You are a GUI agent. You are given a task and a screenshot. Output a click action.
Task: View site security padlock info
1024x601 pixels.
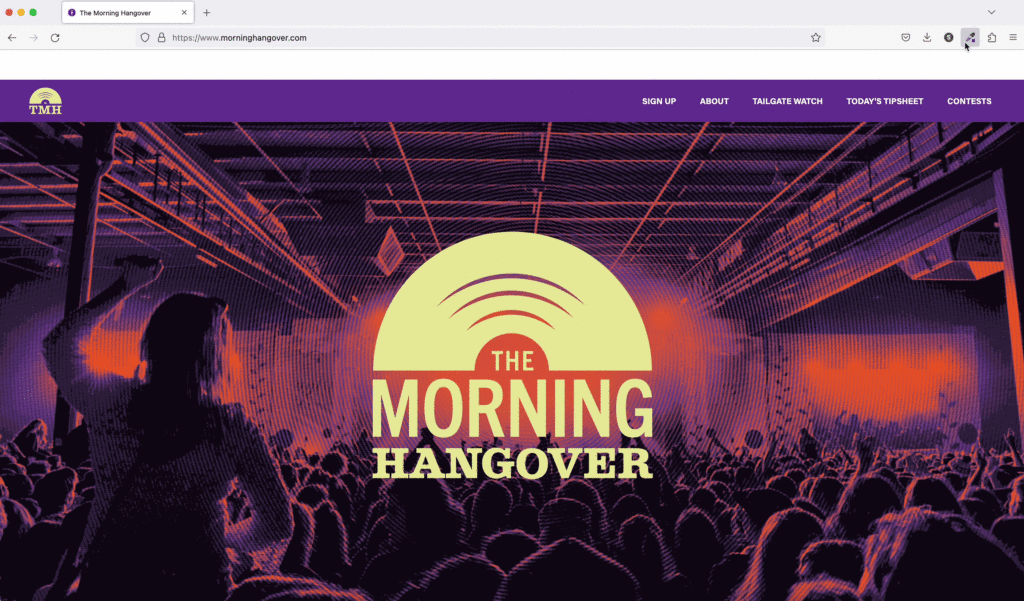(161, 38)
